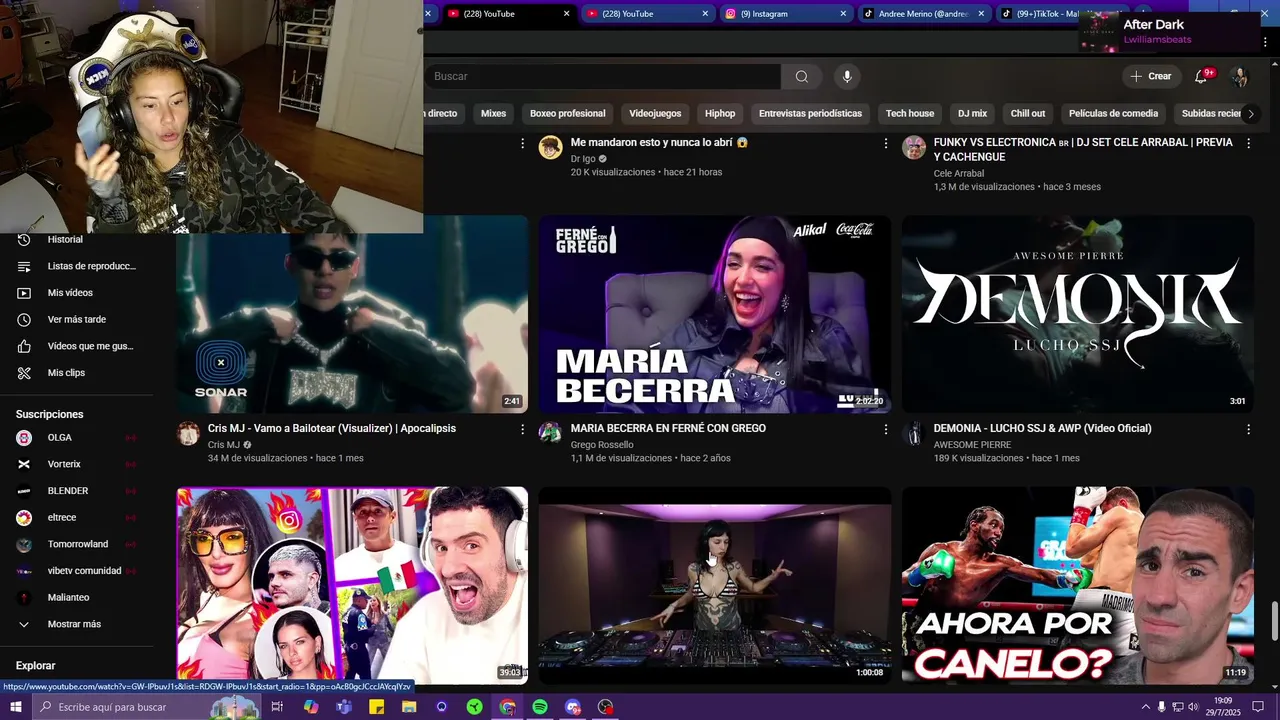The height and width of the screenshot is (720, 1280).
Task: Open OLGA subscription channel
Action: (77, 438)
